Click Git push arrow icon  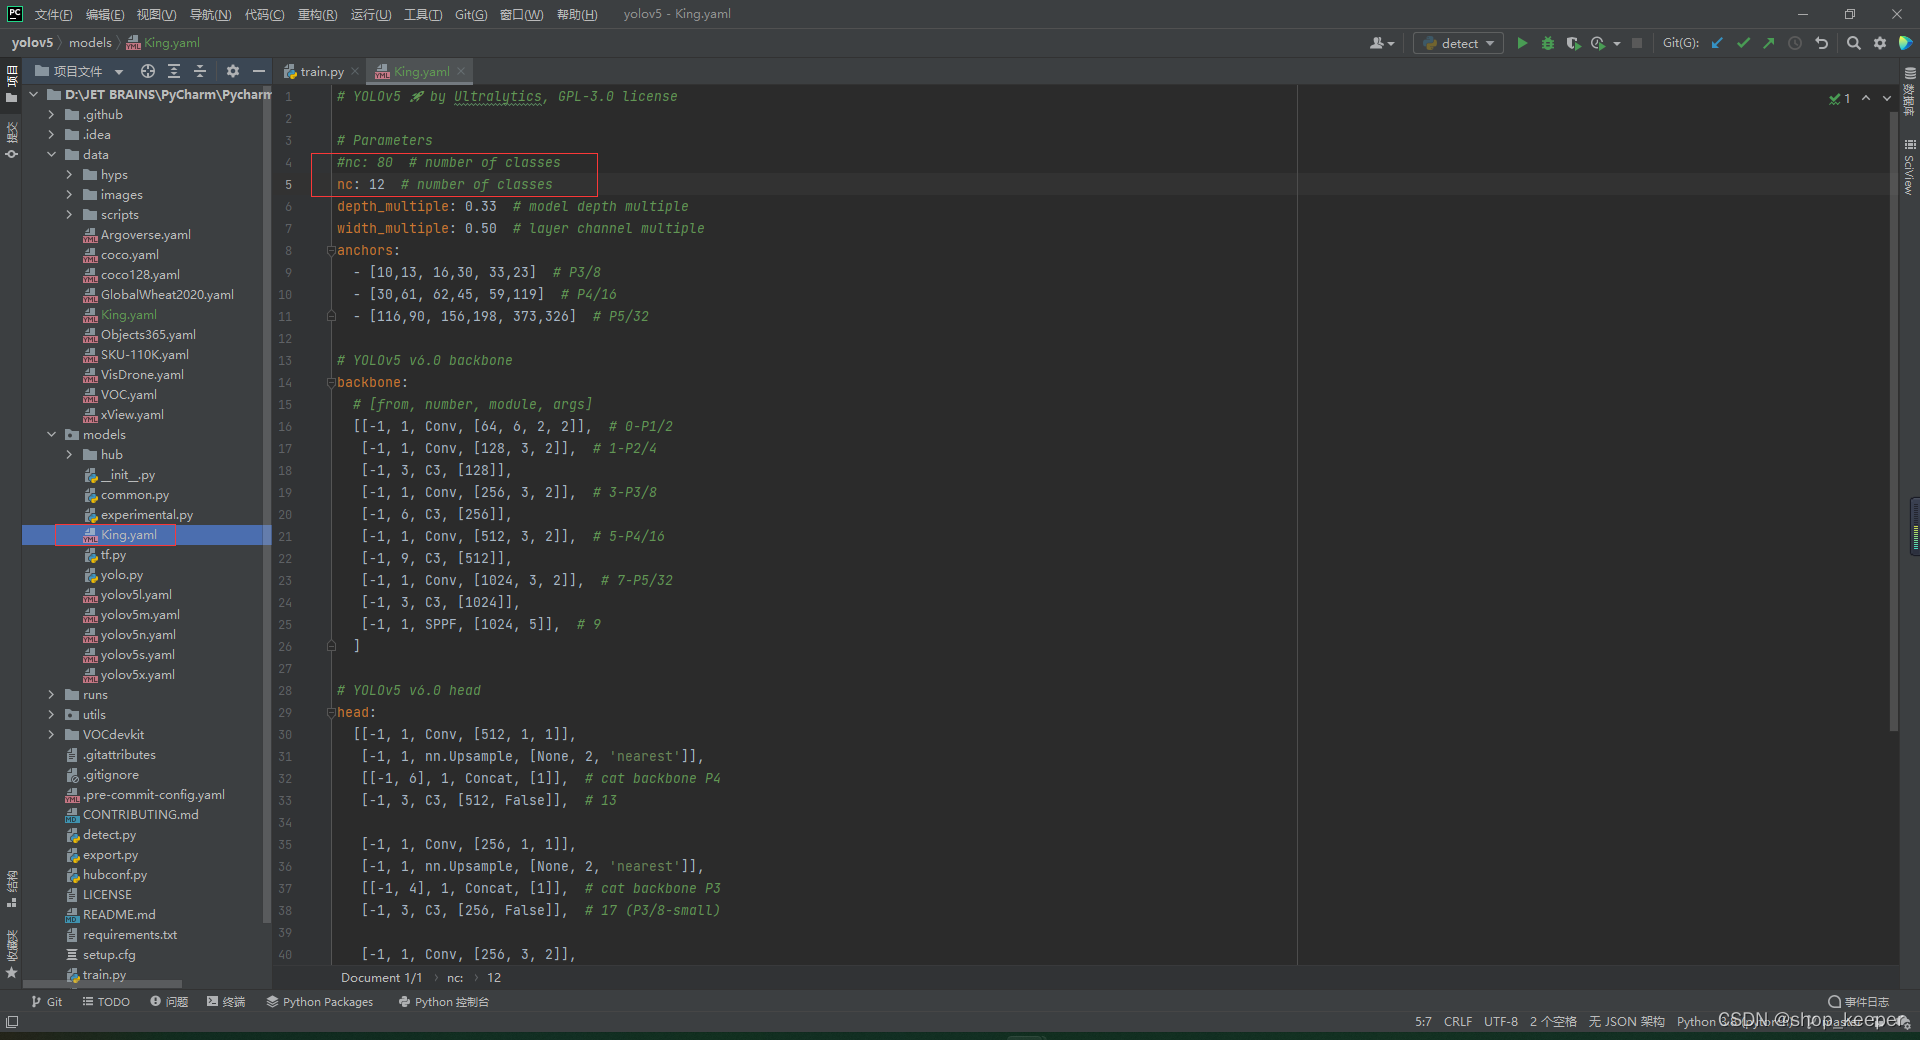pos(1769,43)
